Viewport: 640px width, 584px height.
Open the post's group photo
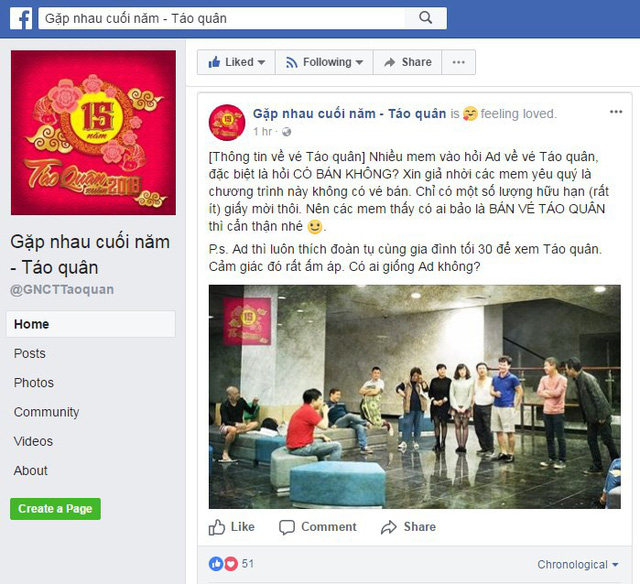415,397
